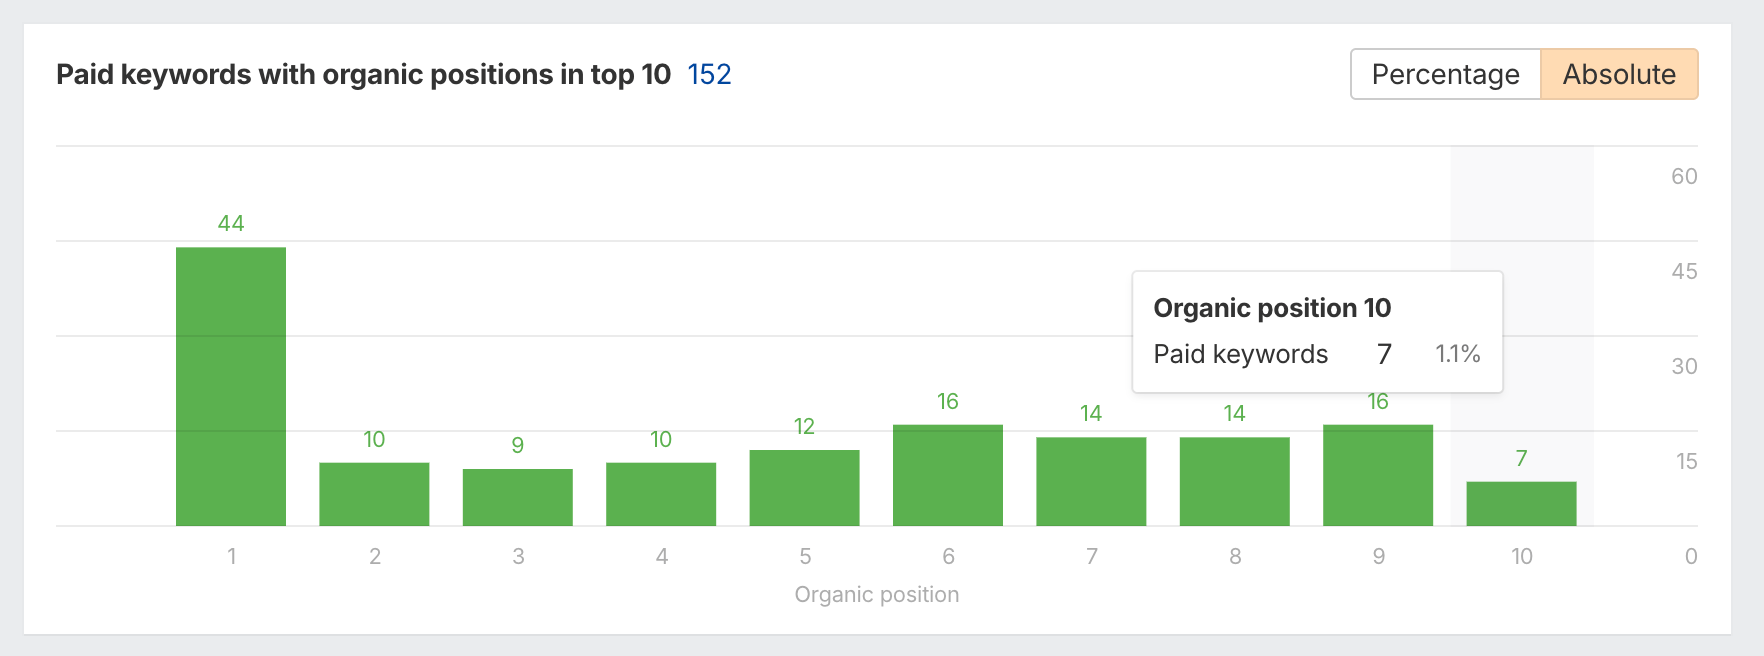The width and height of the screenshot is (1764, 656).
Task: Select the position 5 bar showing 12
Action: pyautogui.click(x=805, y=487)
